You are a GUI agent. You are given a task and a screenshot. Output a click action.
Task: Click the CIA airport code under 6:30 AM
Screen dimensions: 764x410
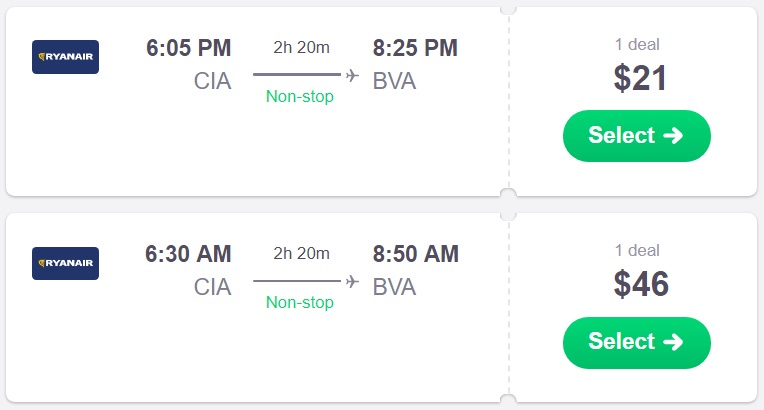tap(212, 288)
